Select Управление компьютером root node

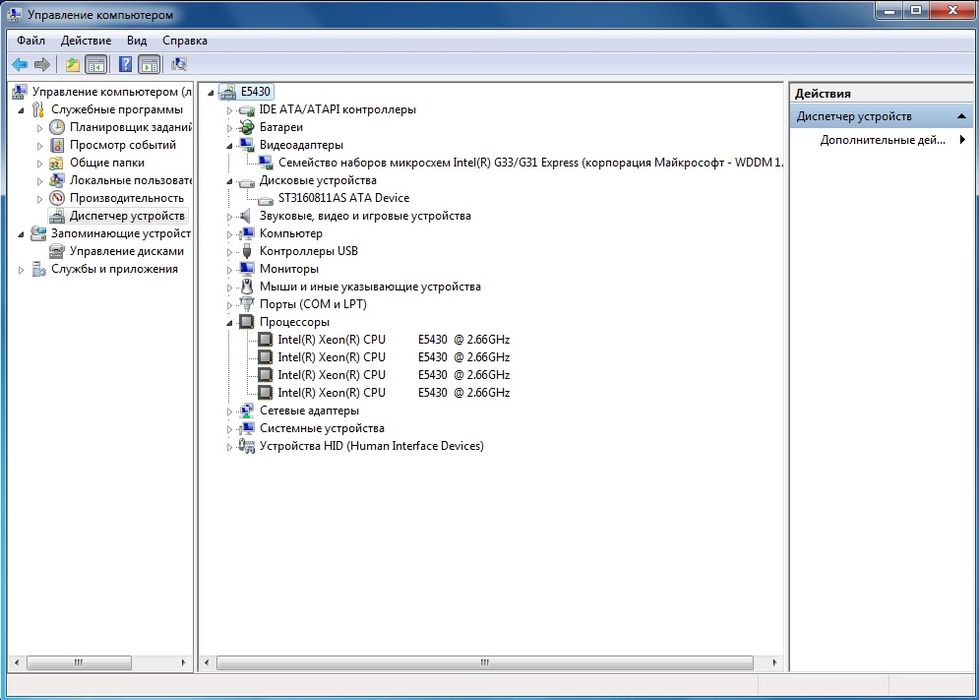pos(112,92)
